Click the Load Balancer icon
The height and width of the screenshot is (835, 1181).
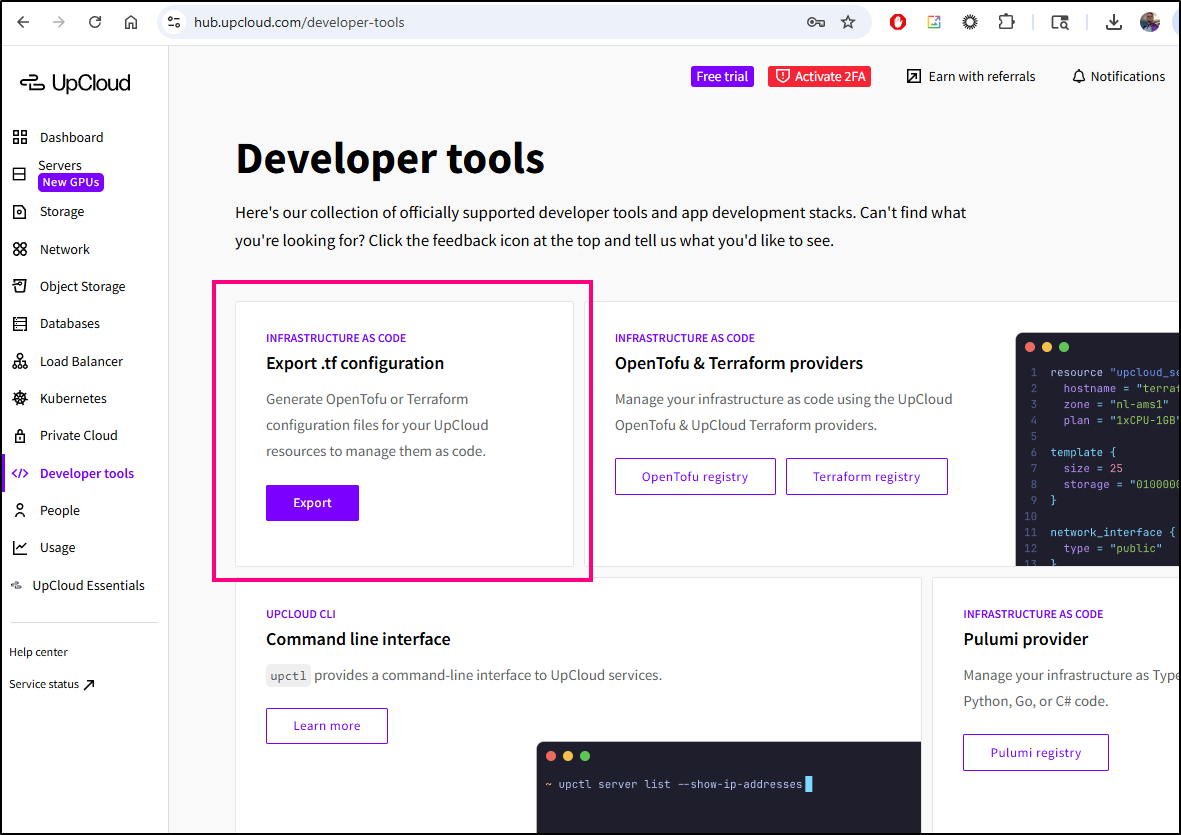pyautogui.click(x=20, y=361)
